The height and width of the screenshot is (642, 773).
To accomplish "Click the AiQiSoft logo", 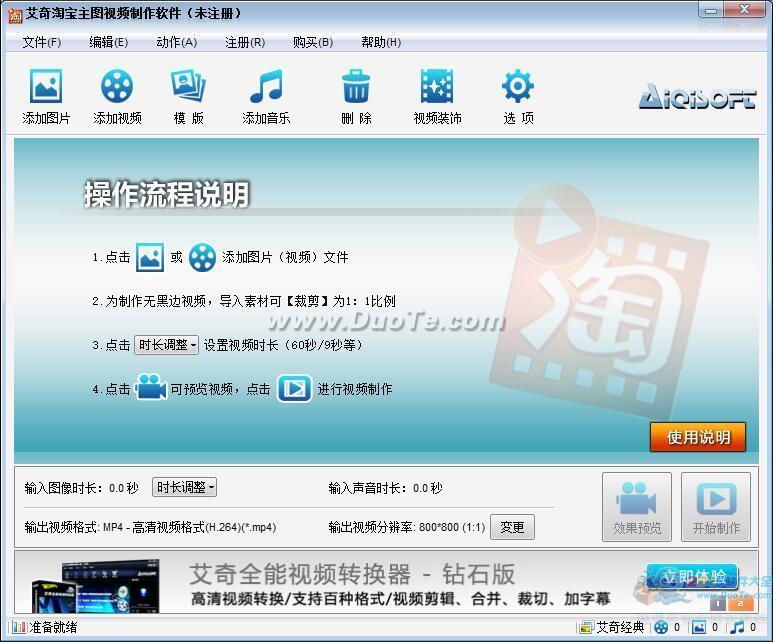I will click(697, 96).
